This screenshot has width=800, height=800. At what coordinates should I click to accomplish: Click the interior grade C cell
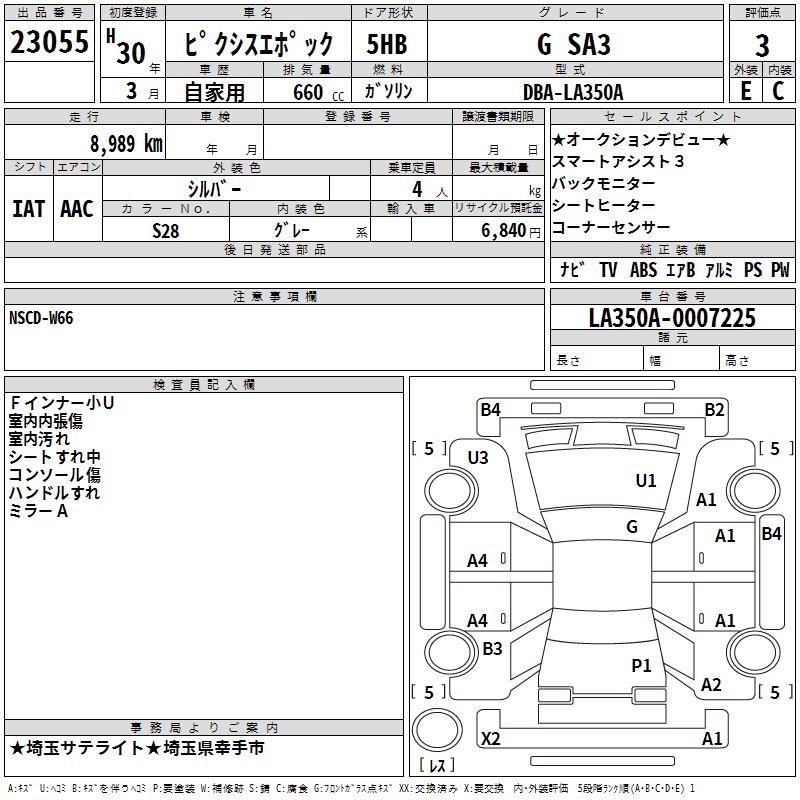[779, 91]
